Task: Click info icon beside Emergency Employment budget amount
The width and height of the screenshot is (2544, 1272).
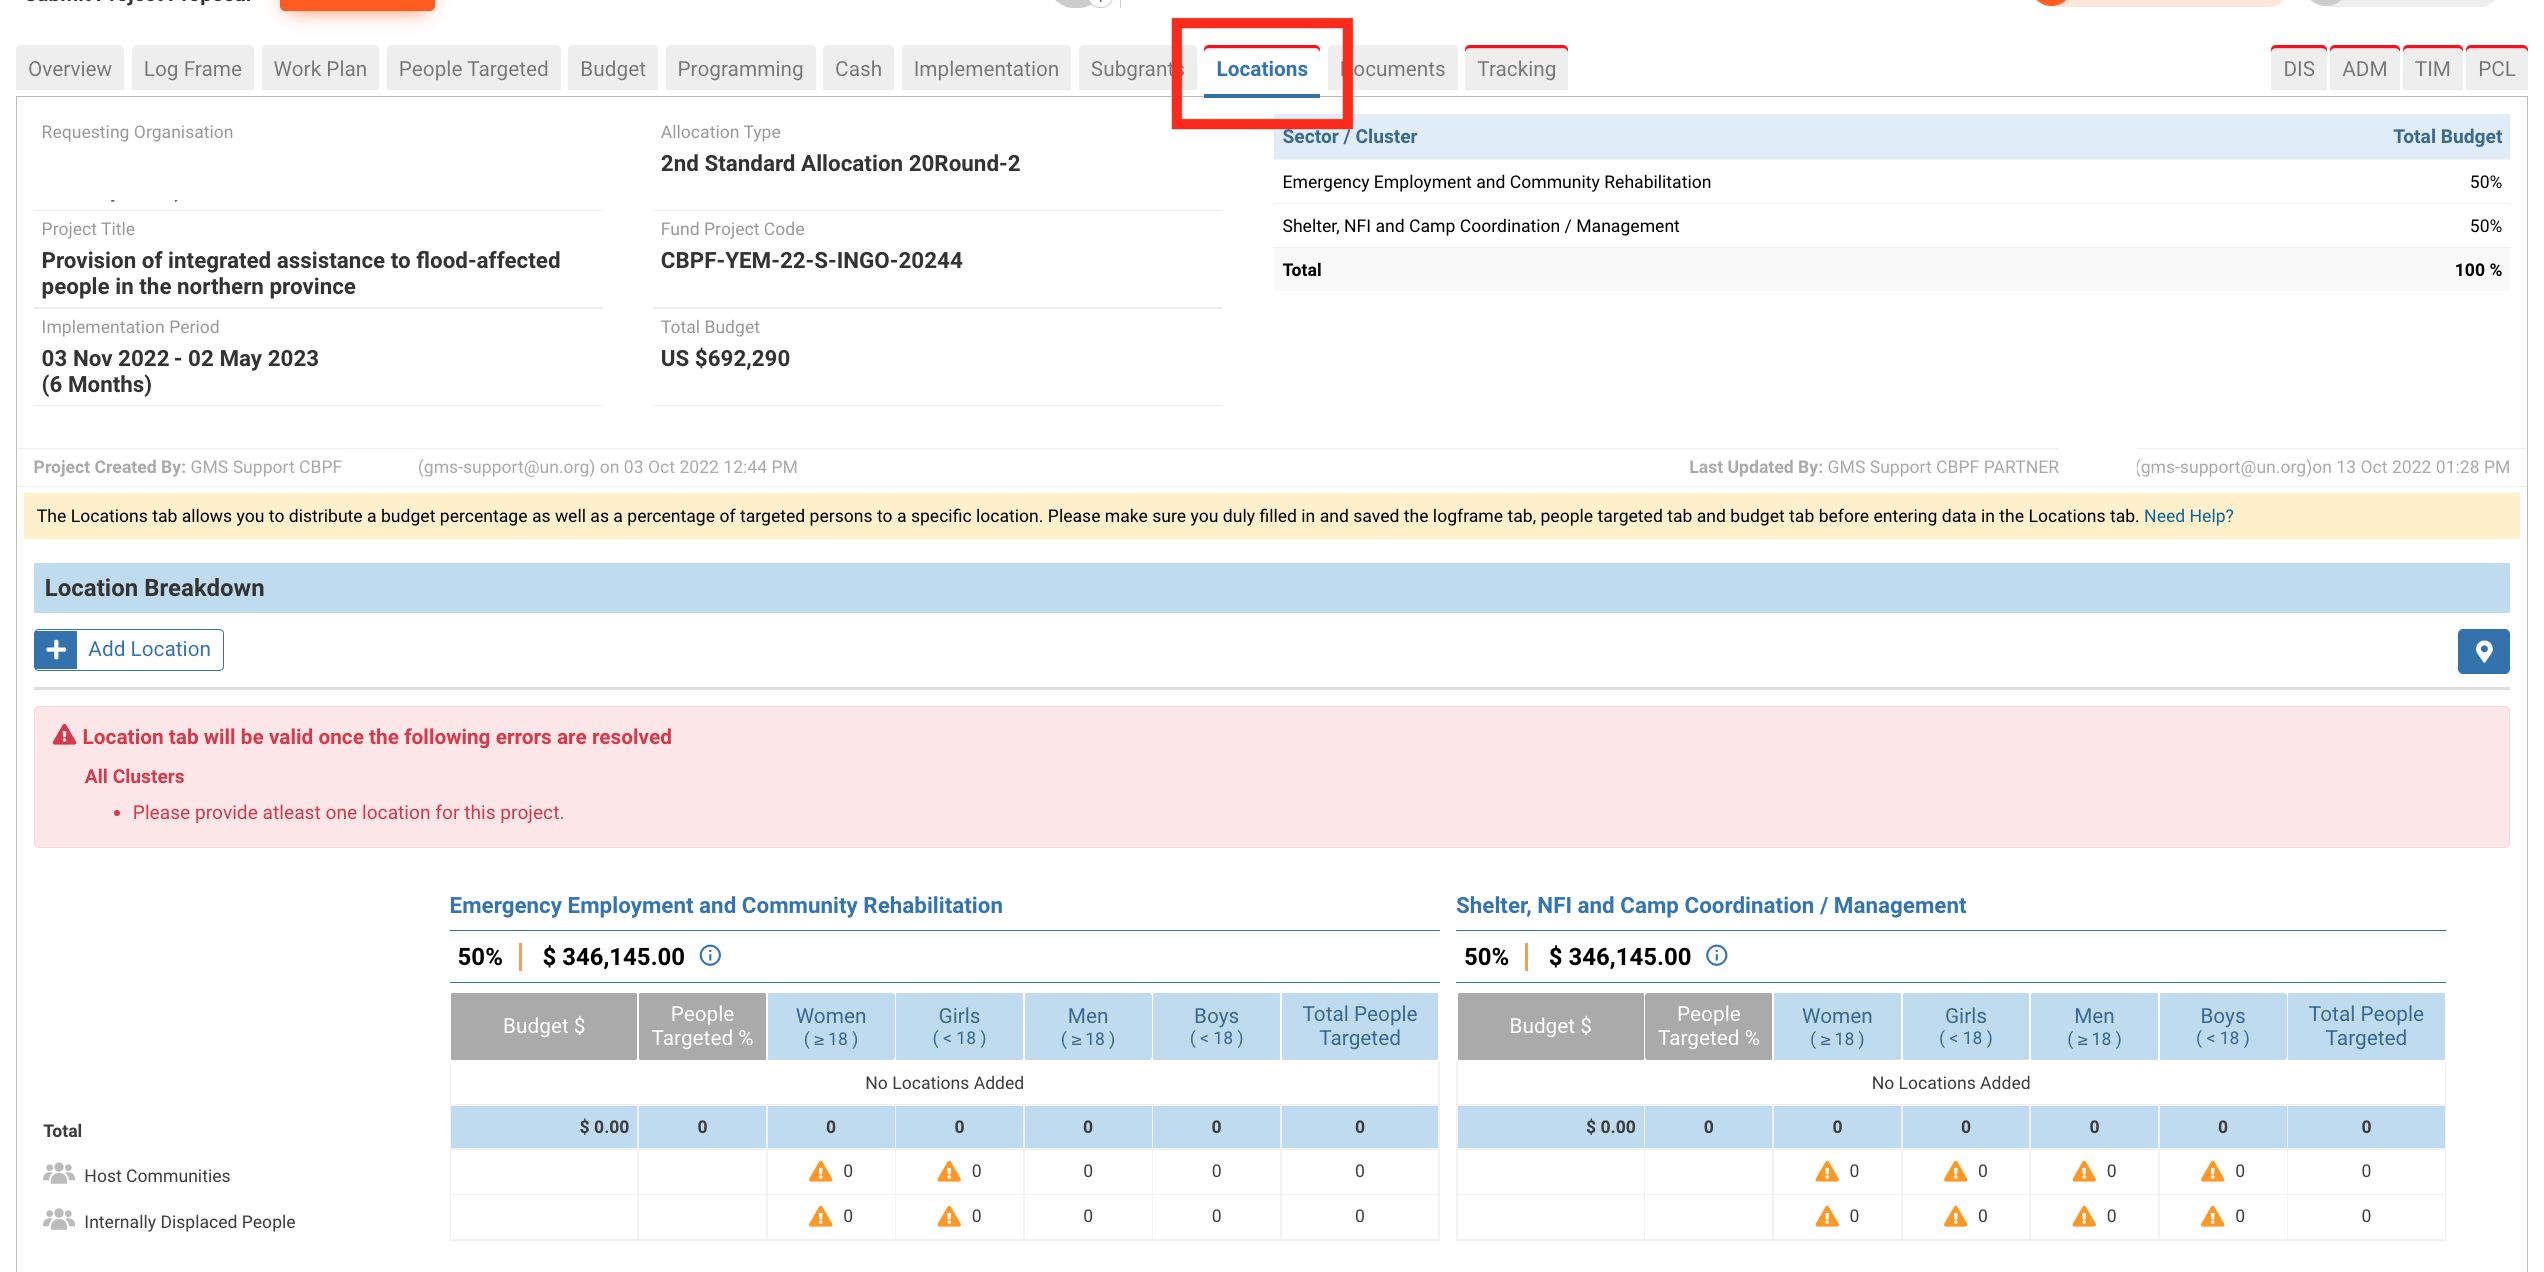Action: click(x=710, y=956)
